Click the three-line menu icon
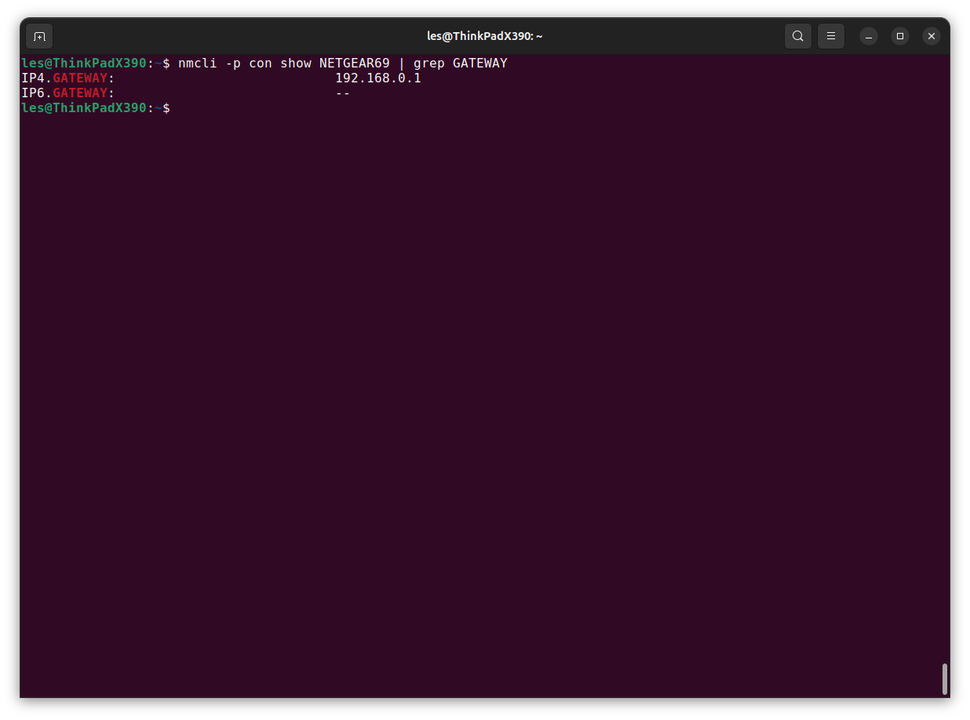The height and width of the screenshot is (720, 970). [830, 36]
